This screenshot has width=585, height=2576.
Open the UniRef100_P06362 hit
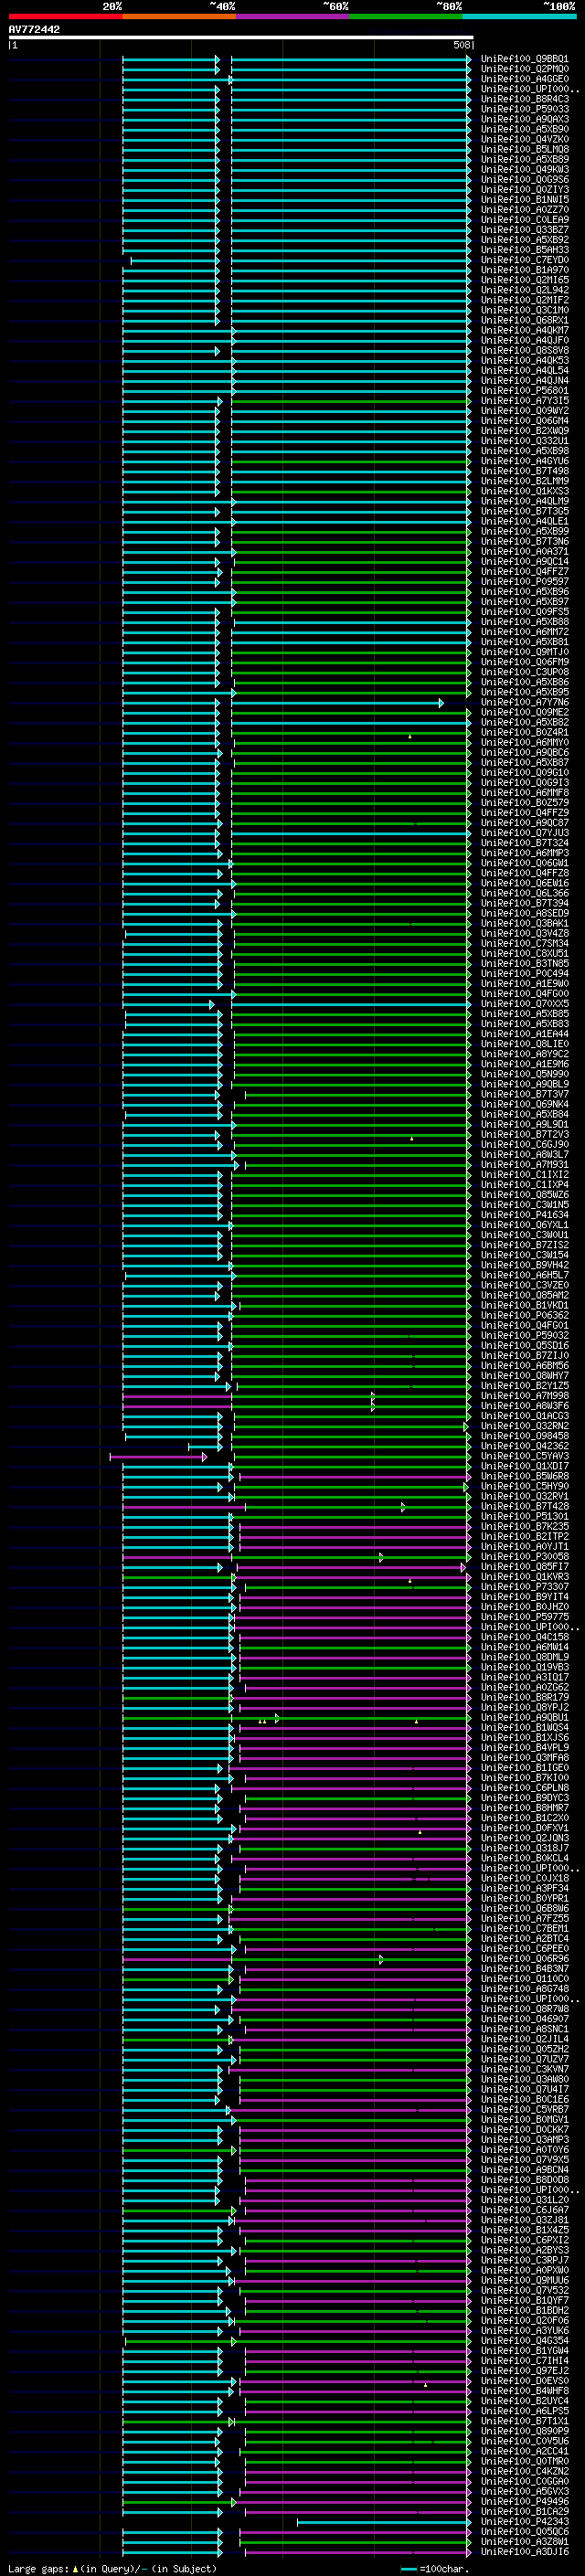(x=525, y=1315)
